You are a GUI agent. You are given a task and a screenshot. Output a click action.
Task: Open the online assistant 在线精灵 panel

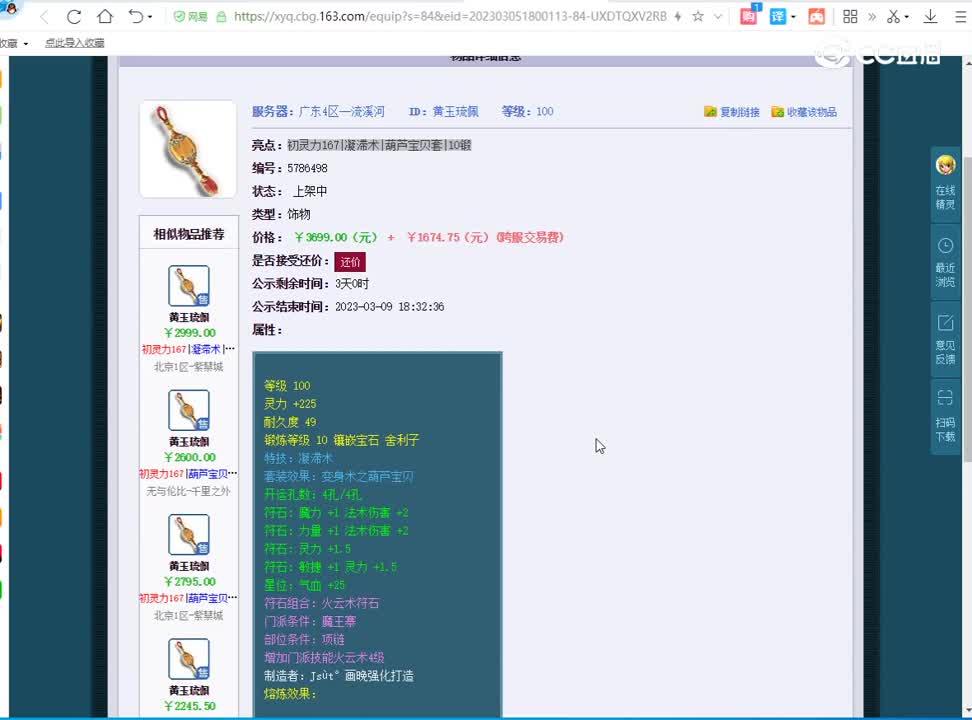(x=944, y=182)
